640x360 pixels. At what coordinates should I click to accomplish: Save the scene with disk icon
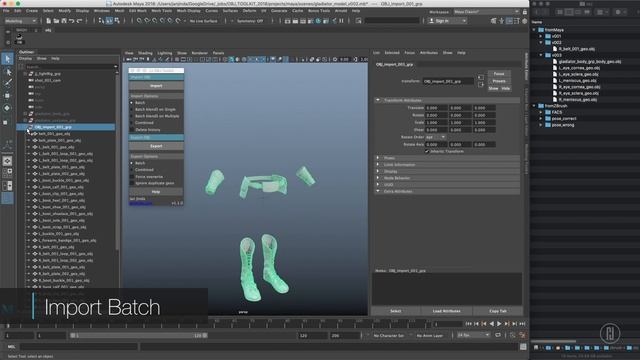pyautogui.click(x=64, y=20)
